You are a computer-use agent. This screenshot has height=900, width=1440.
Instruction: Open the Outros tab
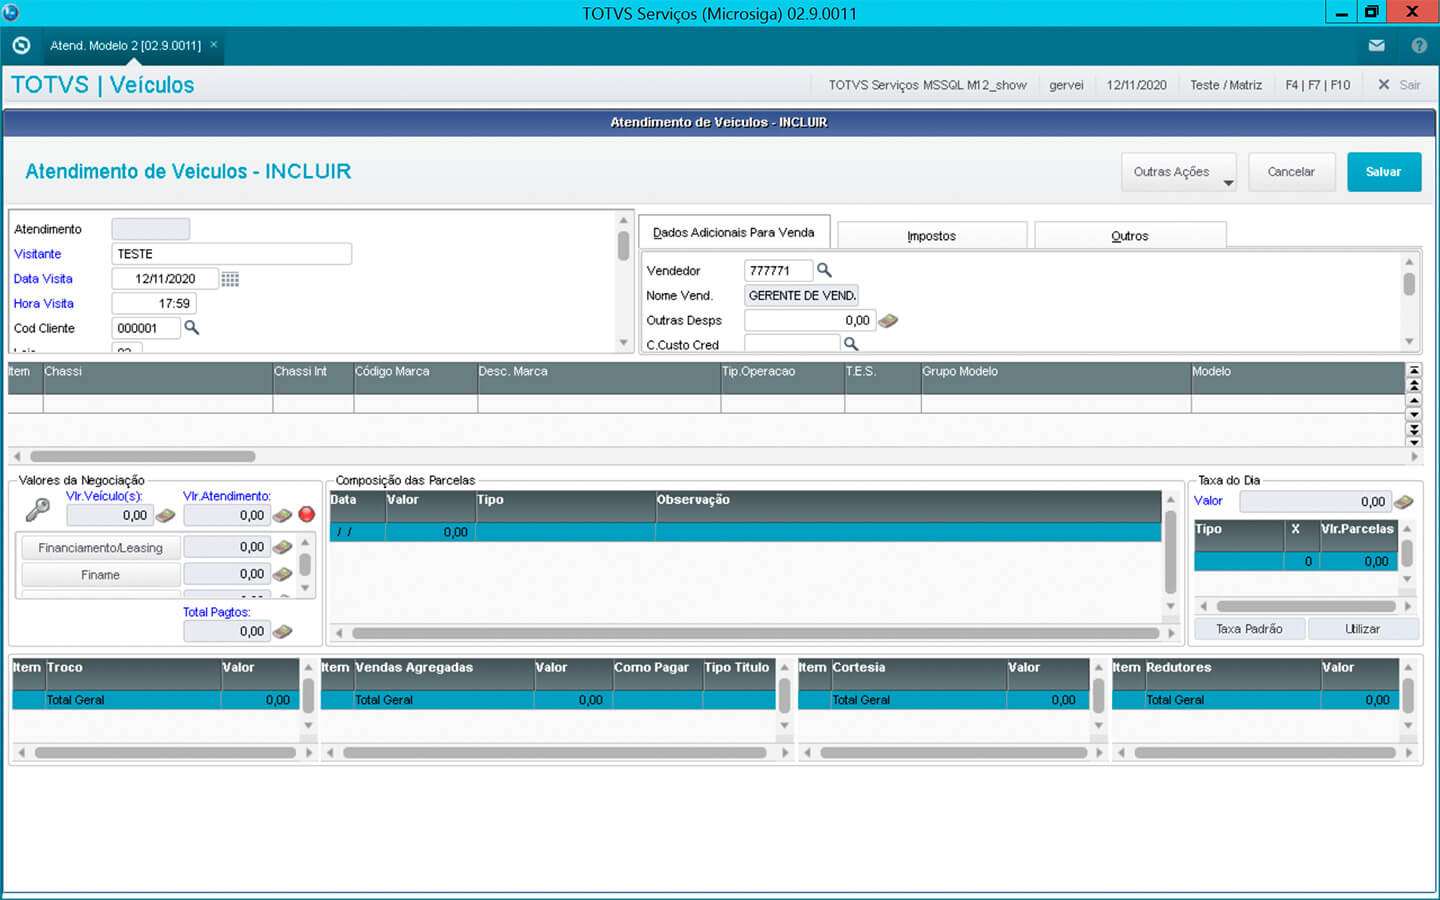(x=1129, y=236)
